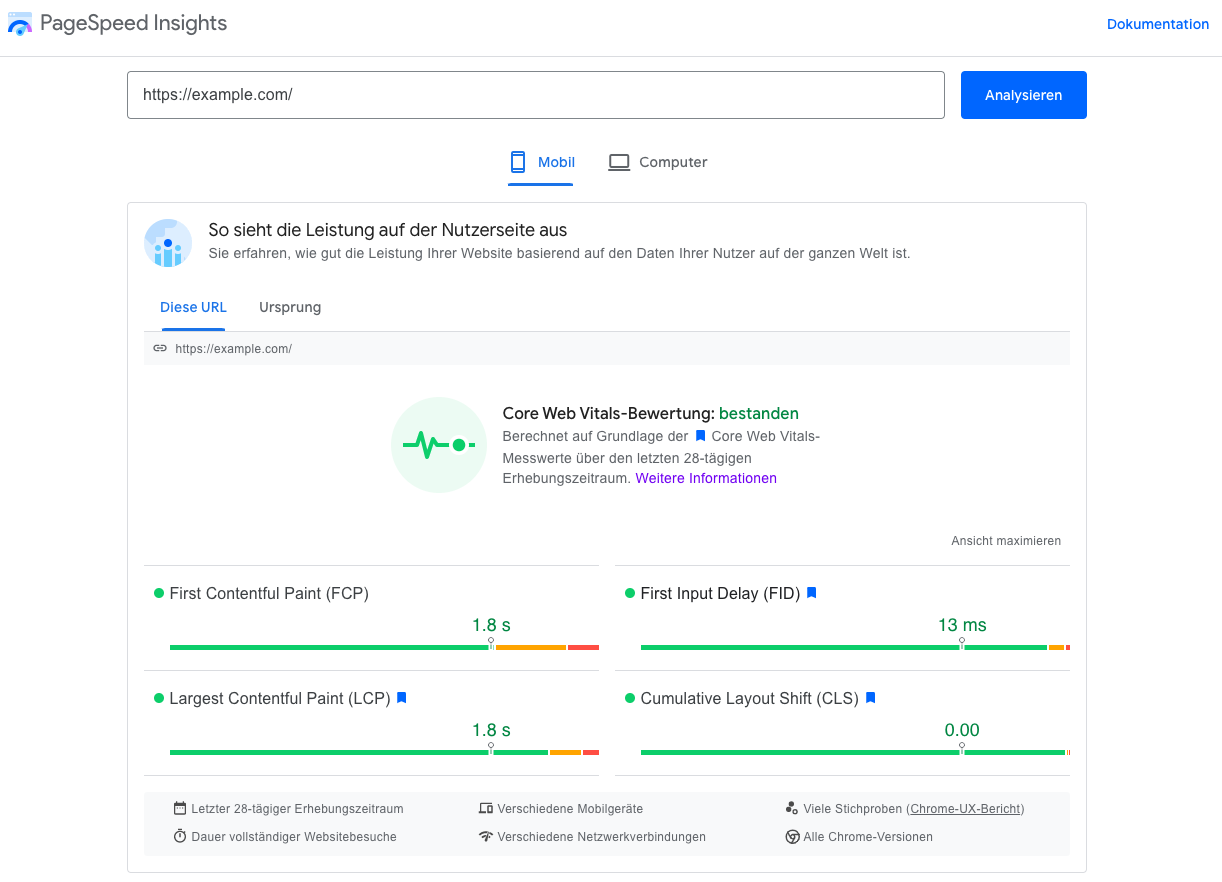
Task: Click the URL input field
Action: (x=536, y=95)
